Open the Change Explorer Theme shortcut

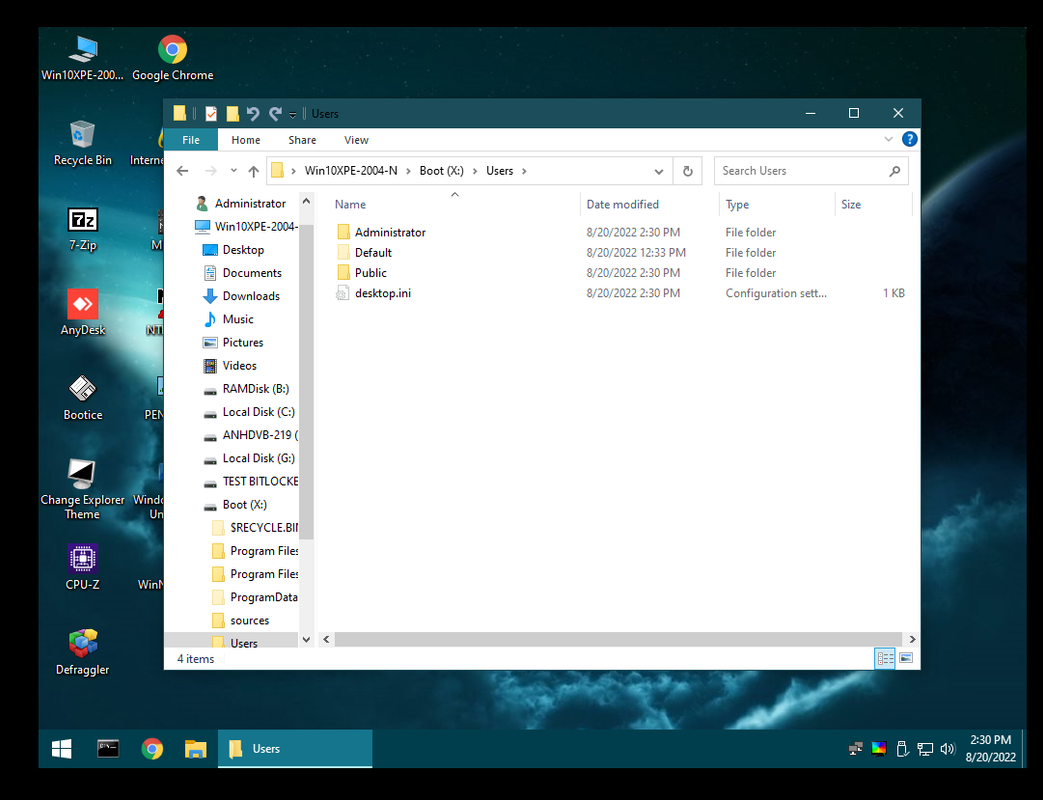coord(82,489)
